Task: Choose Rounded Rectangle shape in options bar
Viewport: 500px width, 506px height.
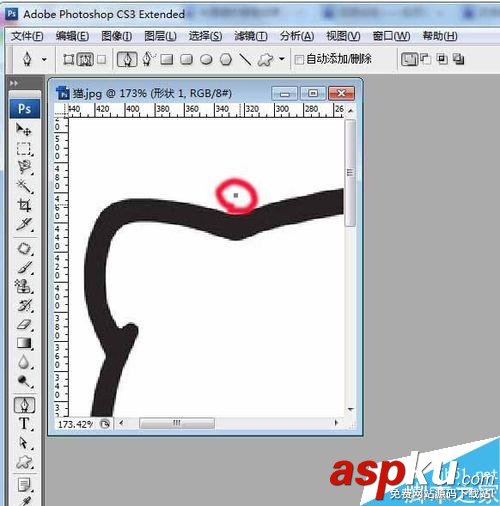Action: click(x=186, y=60)
